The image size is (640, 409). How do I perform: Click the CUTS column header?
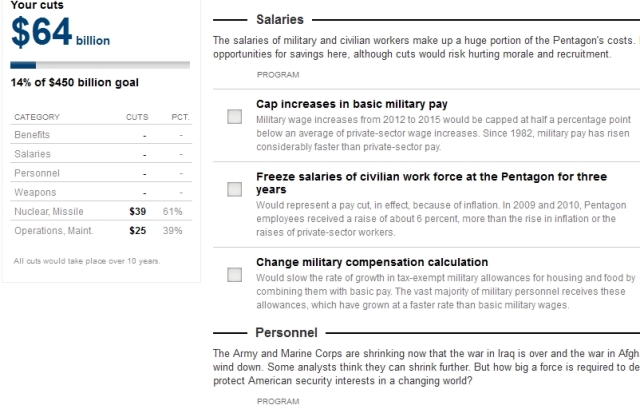(x=137, y=117)
